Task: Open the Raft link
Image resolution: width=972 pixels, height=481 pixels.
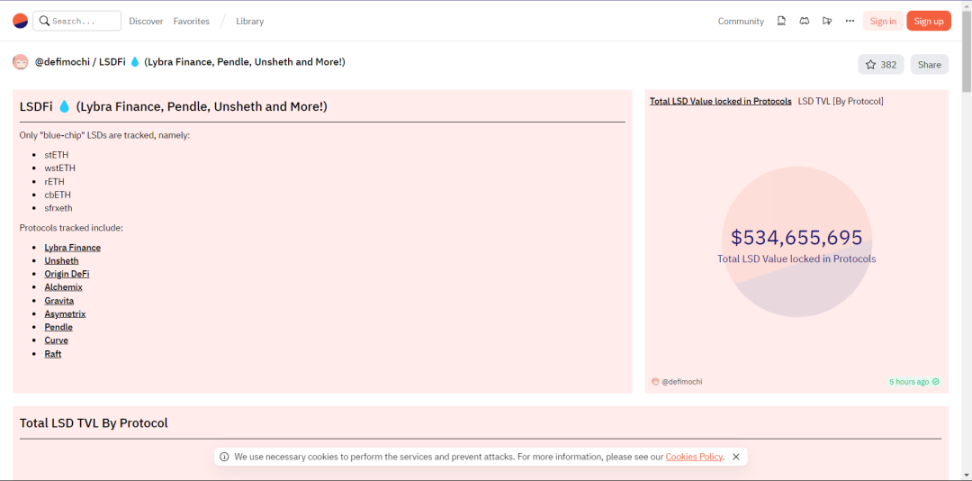Action: [53, 354]
